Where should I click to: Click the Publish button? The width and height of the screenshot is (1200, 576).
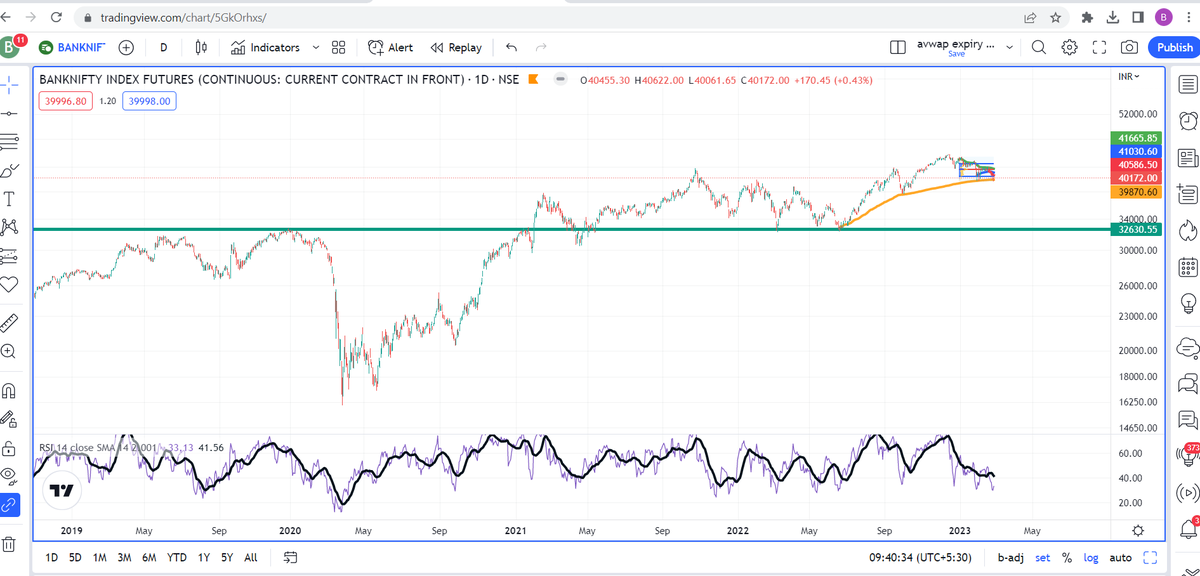1173,47
